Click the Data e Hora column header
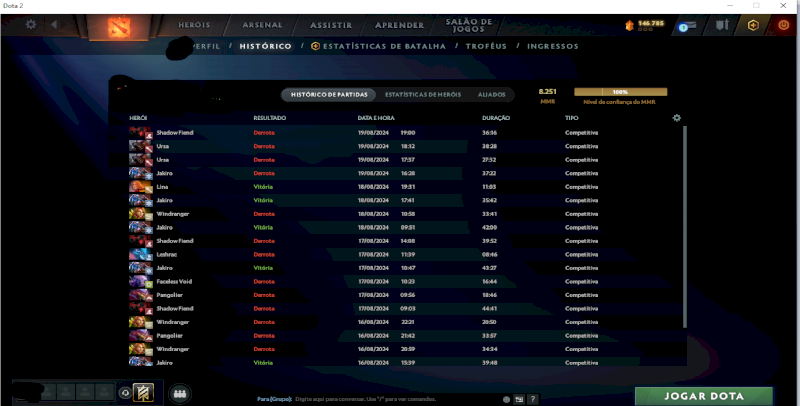Image resolution: width=800 pixels, height=406 pixels. [376, 118]
